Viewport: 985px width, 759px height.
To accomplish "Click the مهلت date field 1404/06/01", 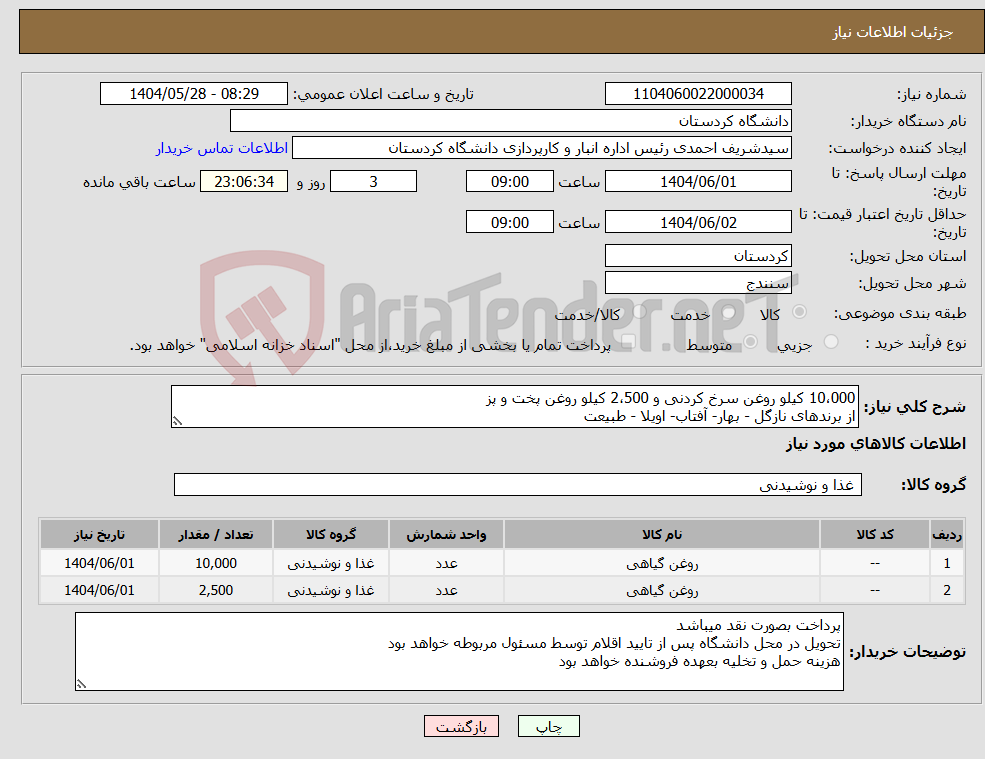I will 697,181.
